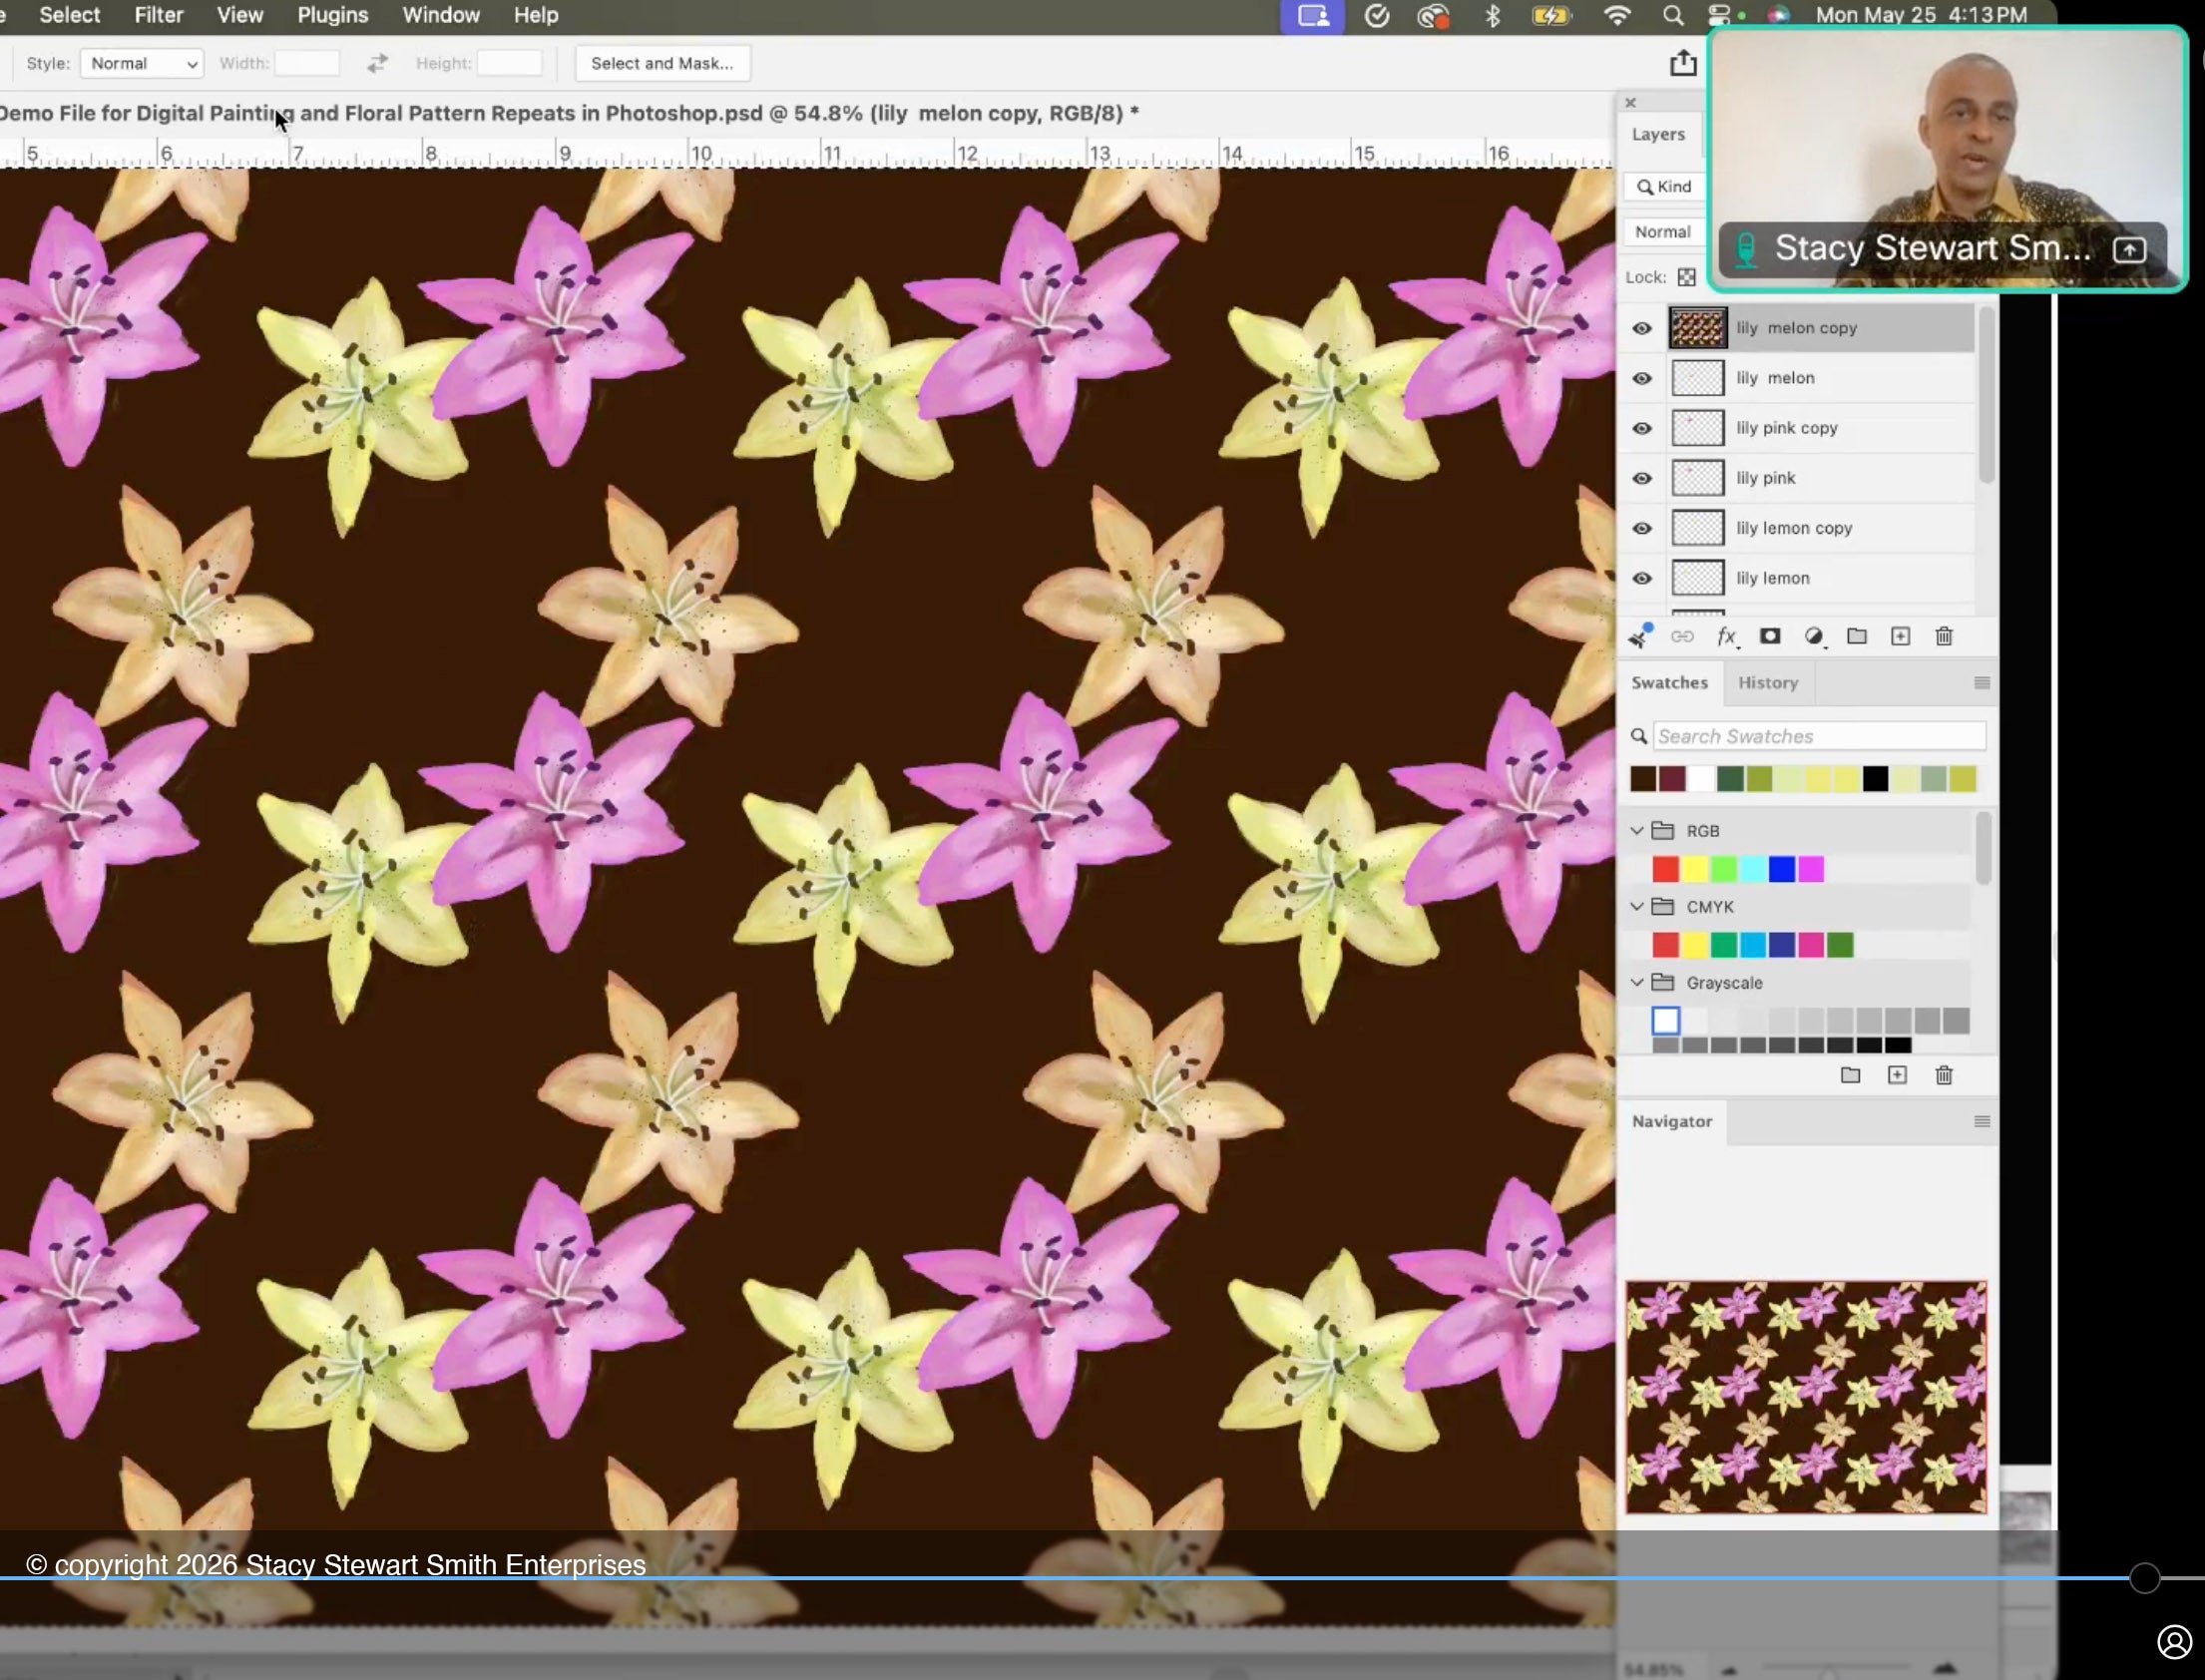Open the Style dropdown set to Normal
The image size is (2205, 1680).
[142, 63]
